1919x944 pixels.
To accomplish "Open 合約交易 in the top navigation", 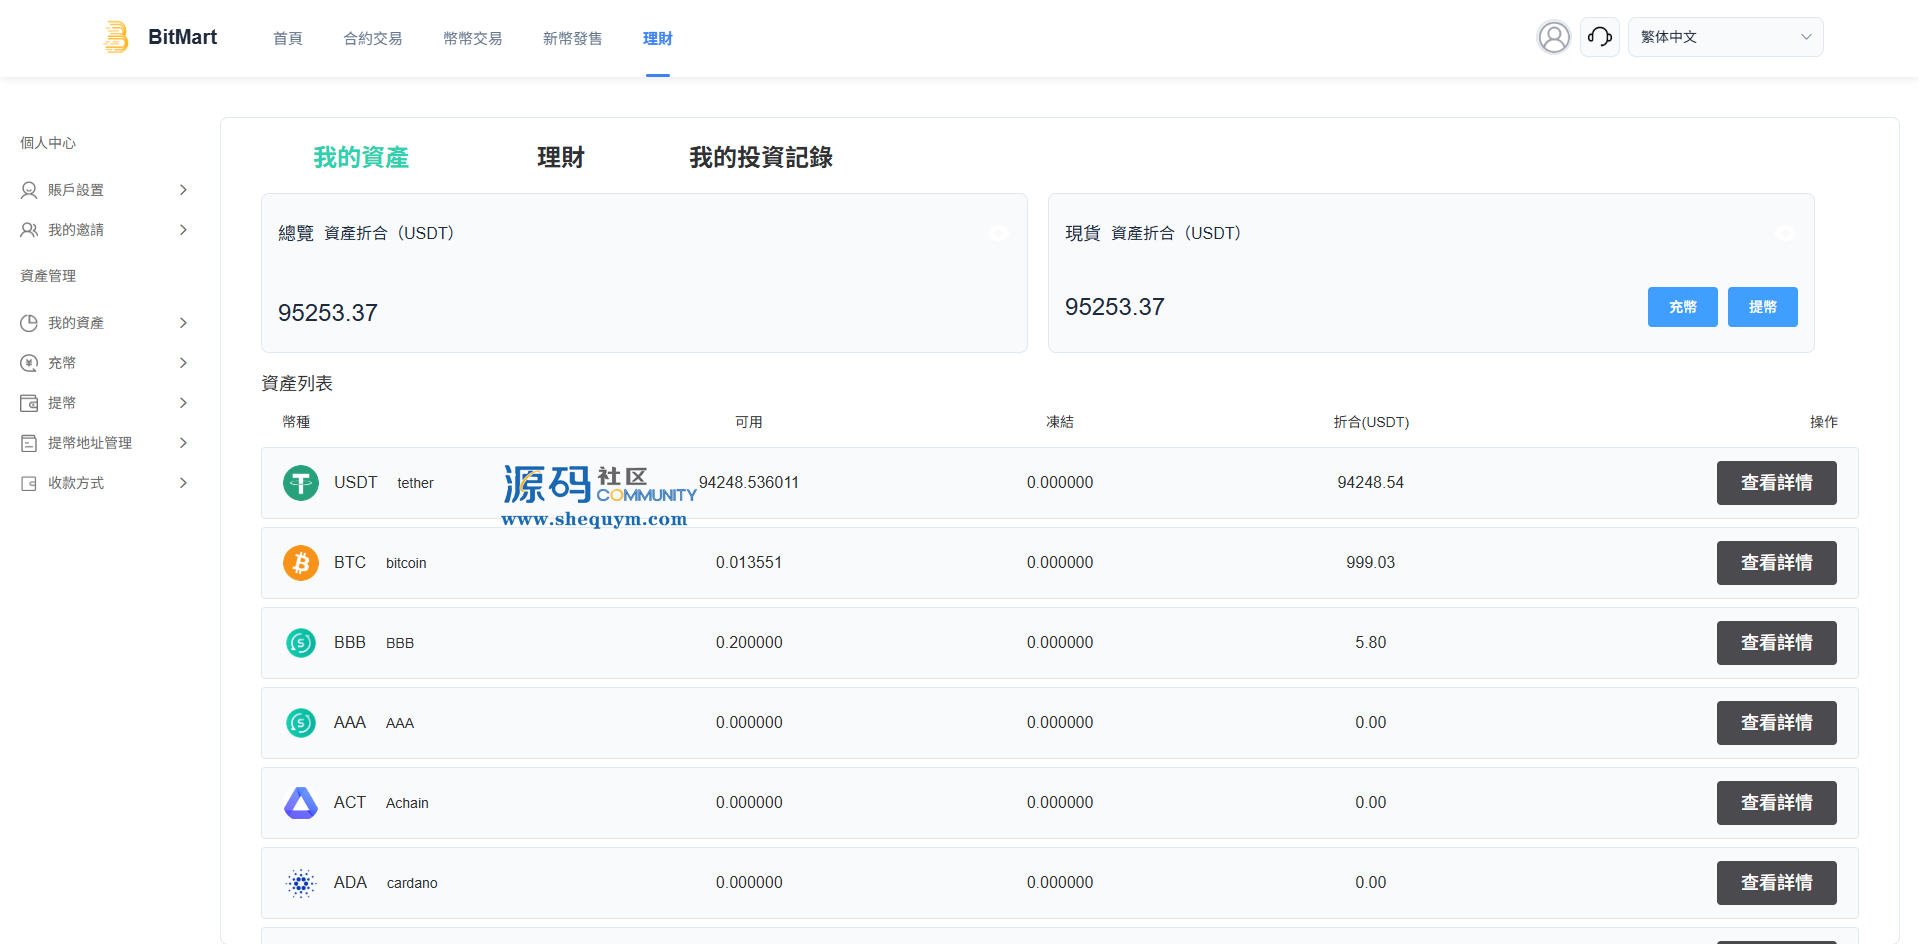I will pyautogui.click(x=372, y=38).
